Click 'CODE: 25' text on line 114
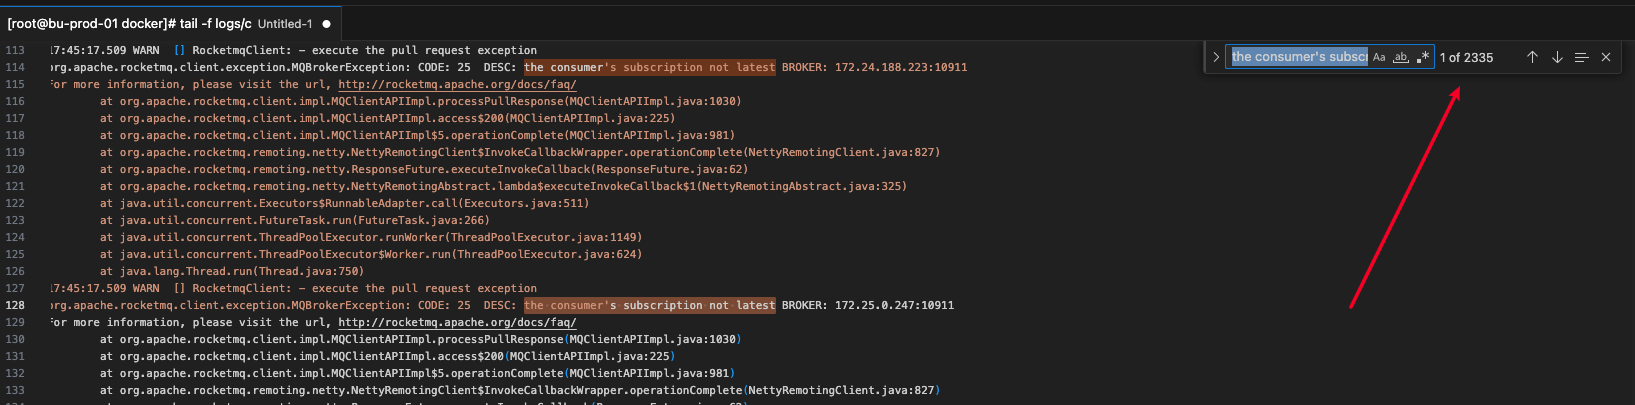Viewport: 1635px width, 405px height. (x=444, y=67)
